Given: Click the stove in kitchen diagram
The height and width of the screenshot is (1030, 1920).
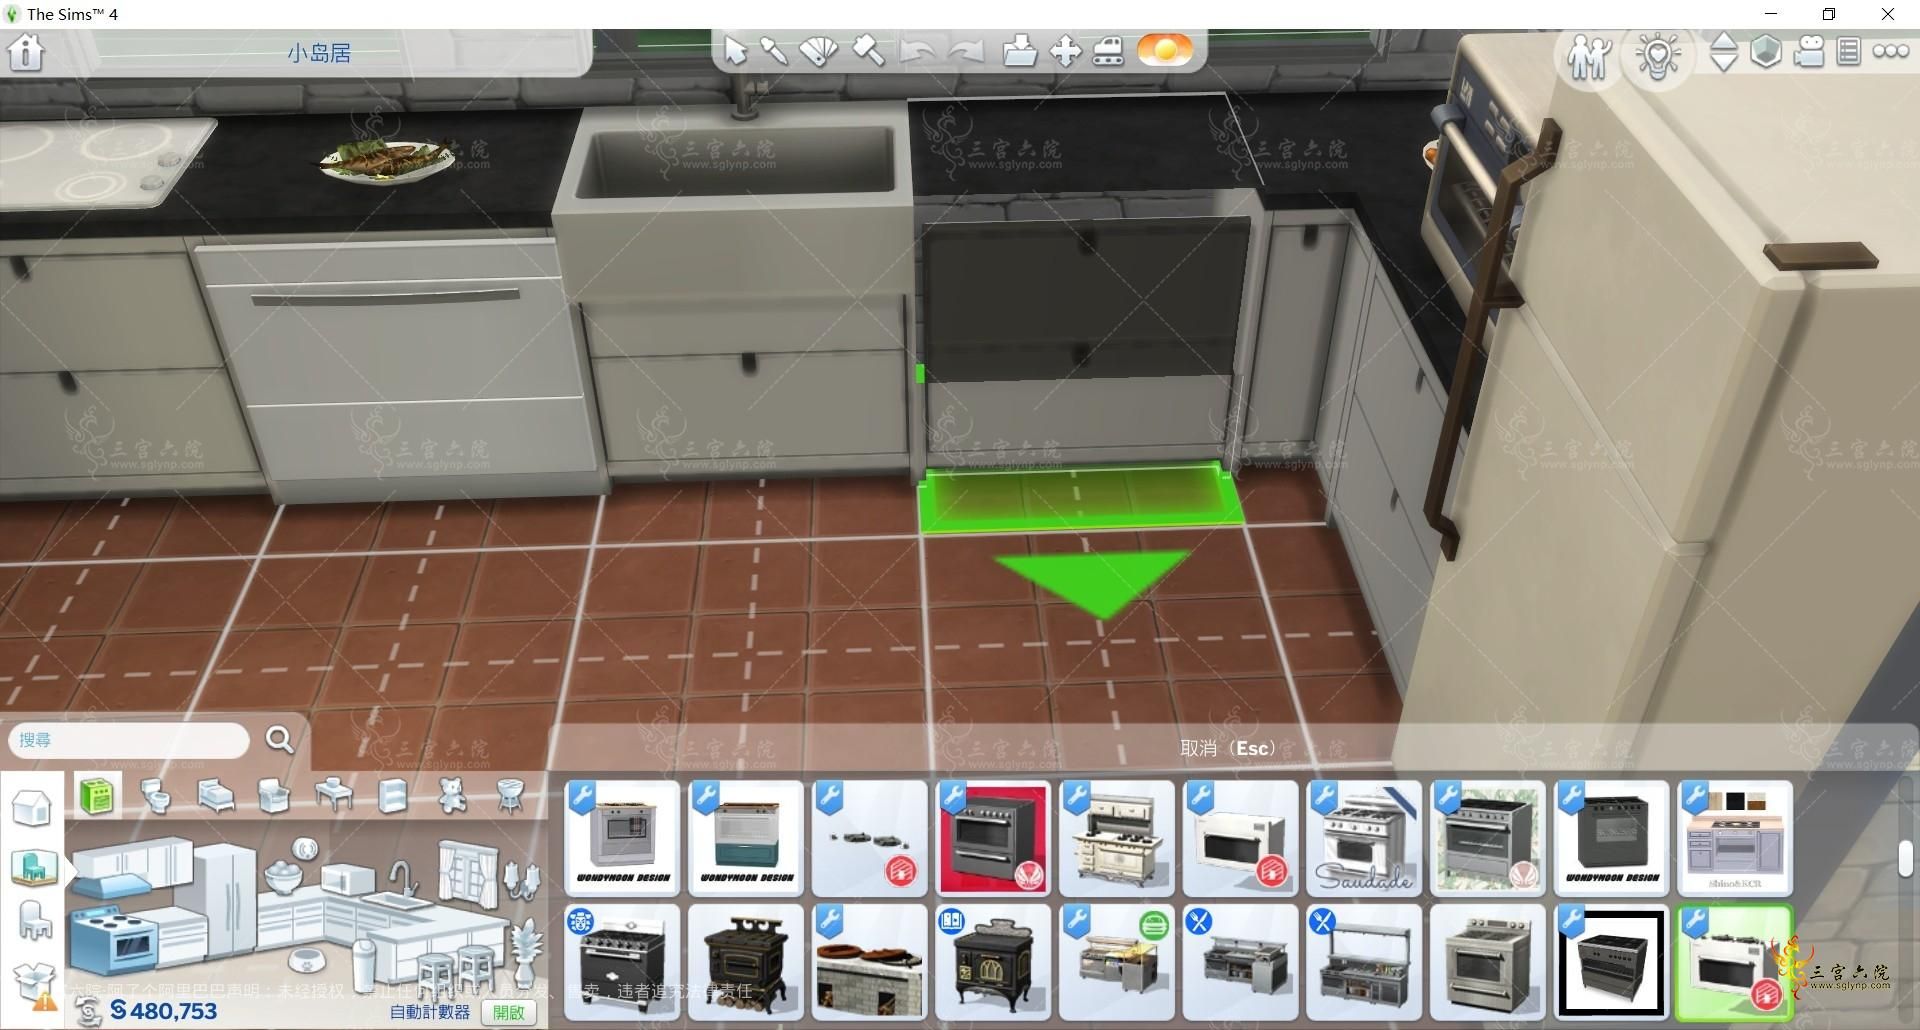Looking at the screenshot, I should [x=115, y=940].
